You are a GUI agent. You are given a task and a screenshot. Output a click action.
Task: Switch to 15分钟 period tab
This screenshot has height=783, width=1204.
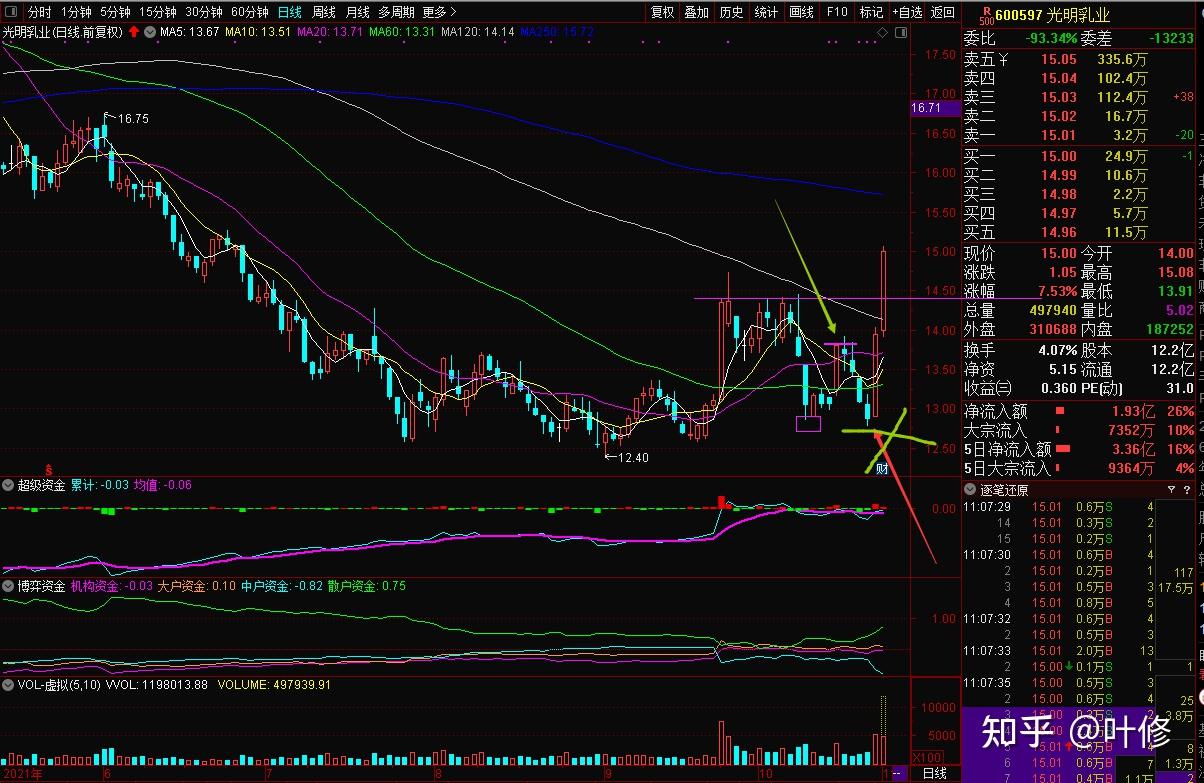tap(158, 13)
